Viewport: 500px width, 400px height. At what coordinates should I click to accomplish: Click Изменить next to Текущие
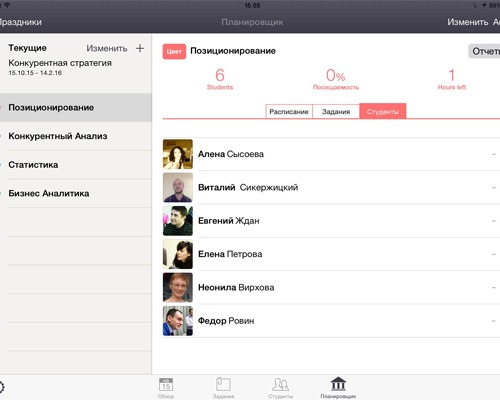click(x=107, y=49)
